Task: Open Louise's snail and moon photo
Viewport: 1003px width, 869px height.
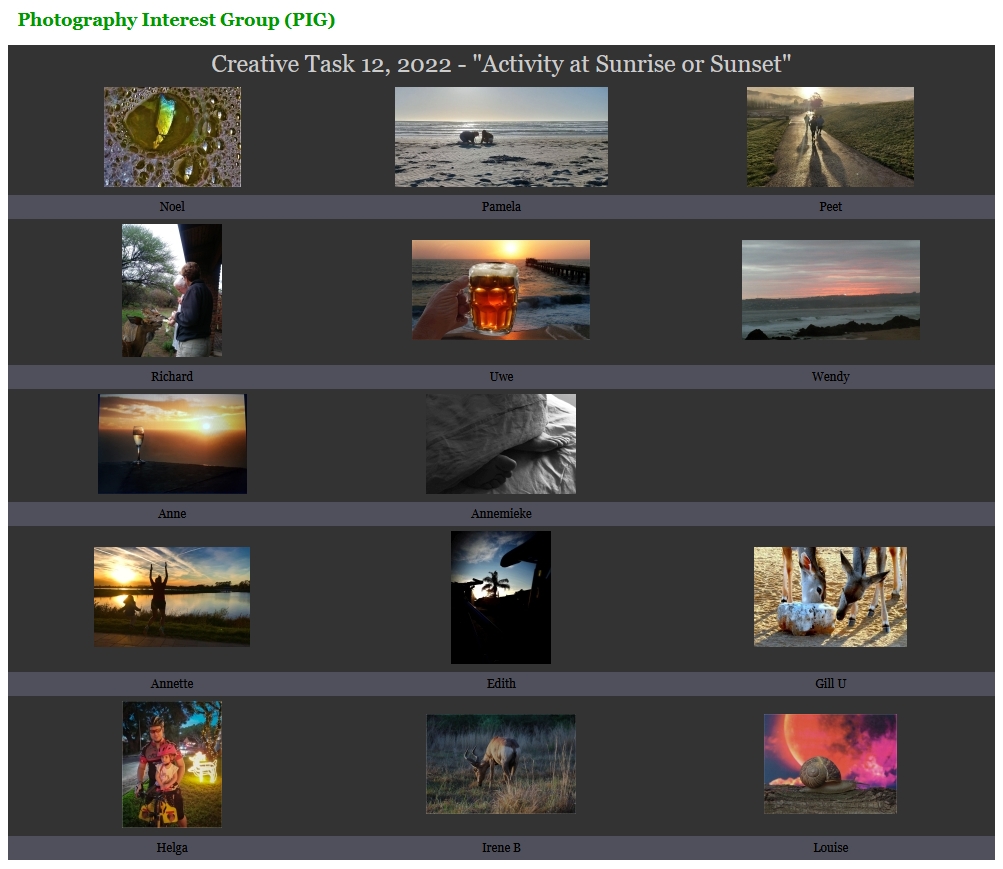Action: [830, 764]
